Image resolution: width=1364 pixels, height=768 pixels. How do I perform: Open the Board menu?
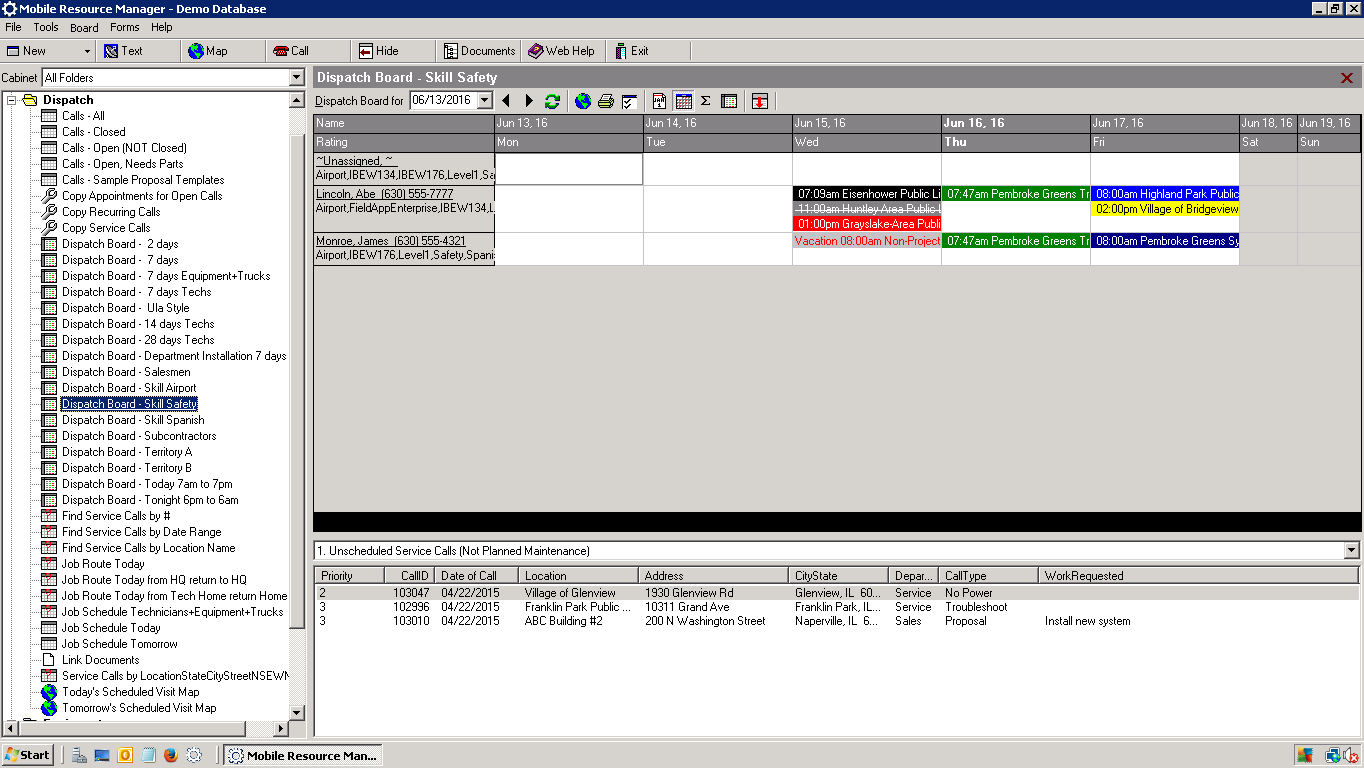coord(84,27)
